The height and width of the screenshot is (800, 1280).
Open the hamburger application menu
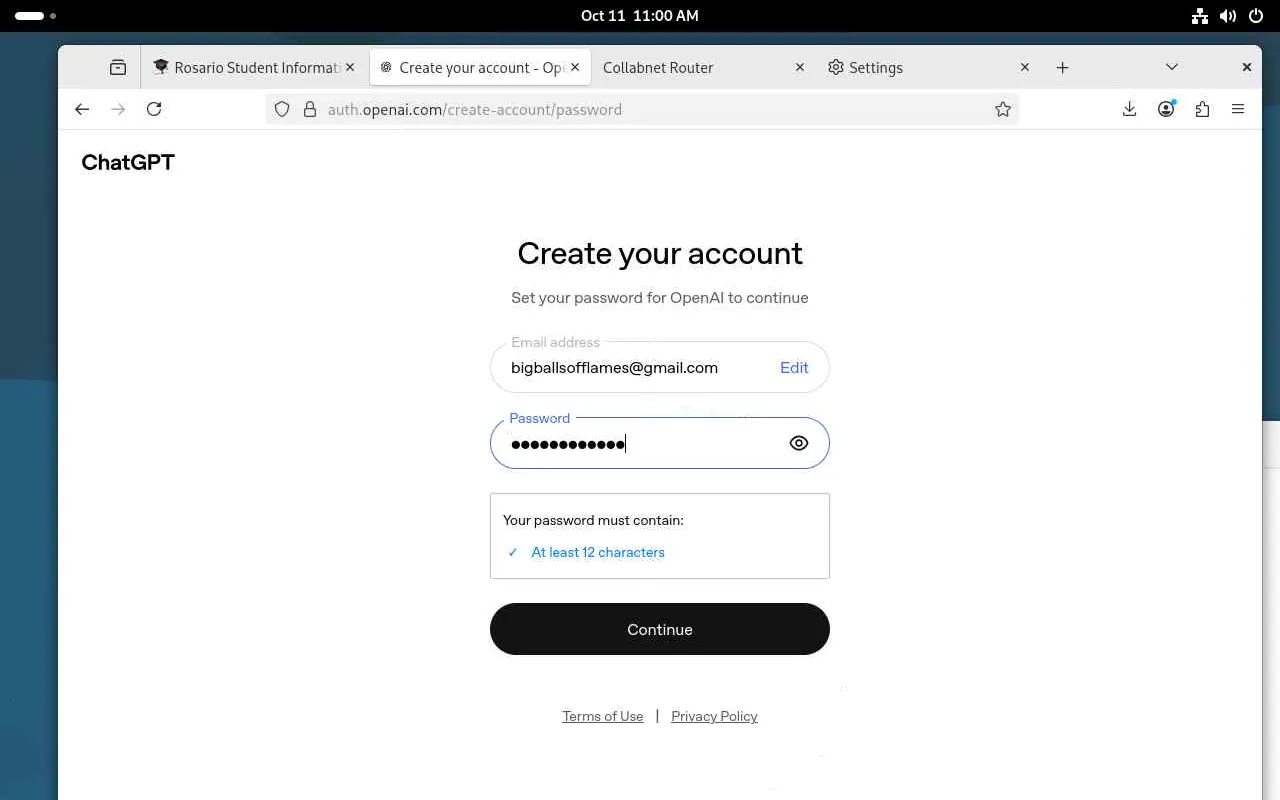point(1238,109)
